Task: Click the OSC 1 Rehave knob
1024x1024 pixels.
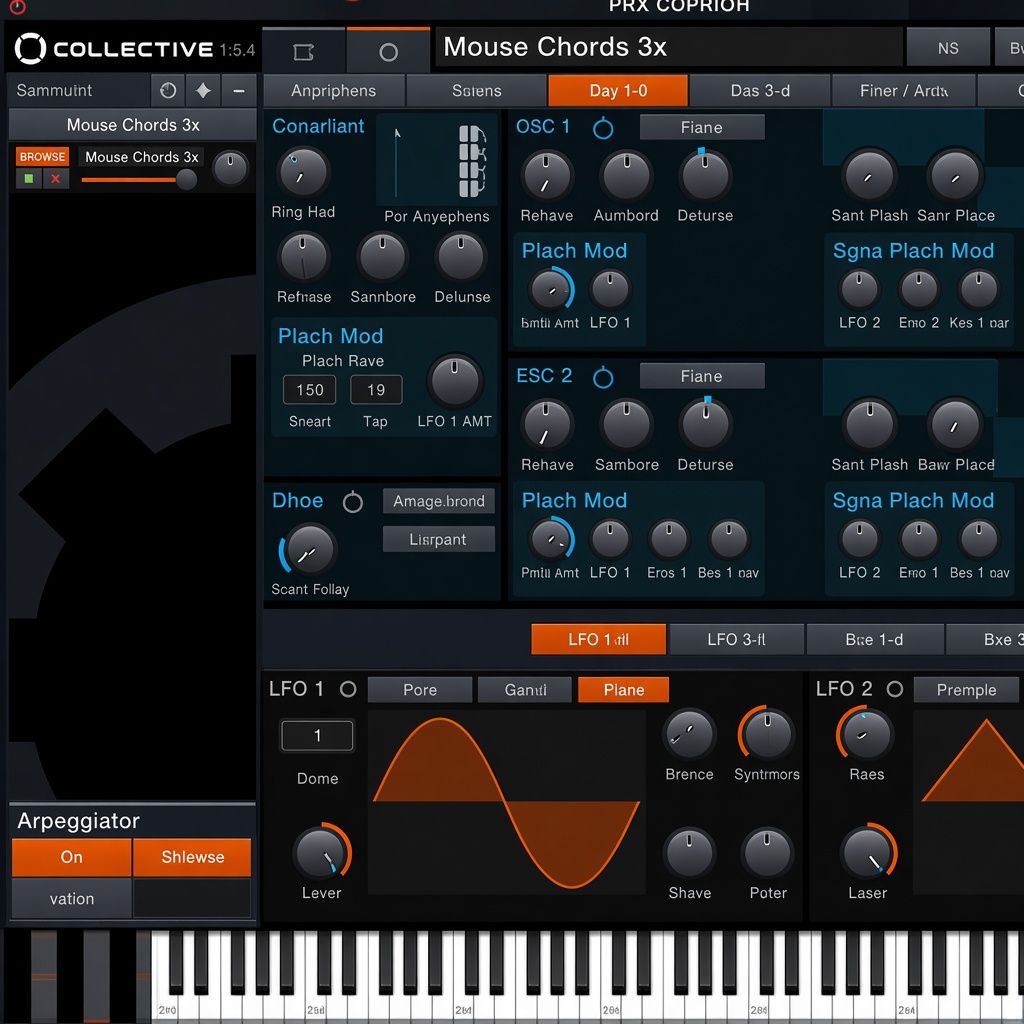Action: (x=547, y=176)
